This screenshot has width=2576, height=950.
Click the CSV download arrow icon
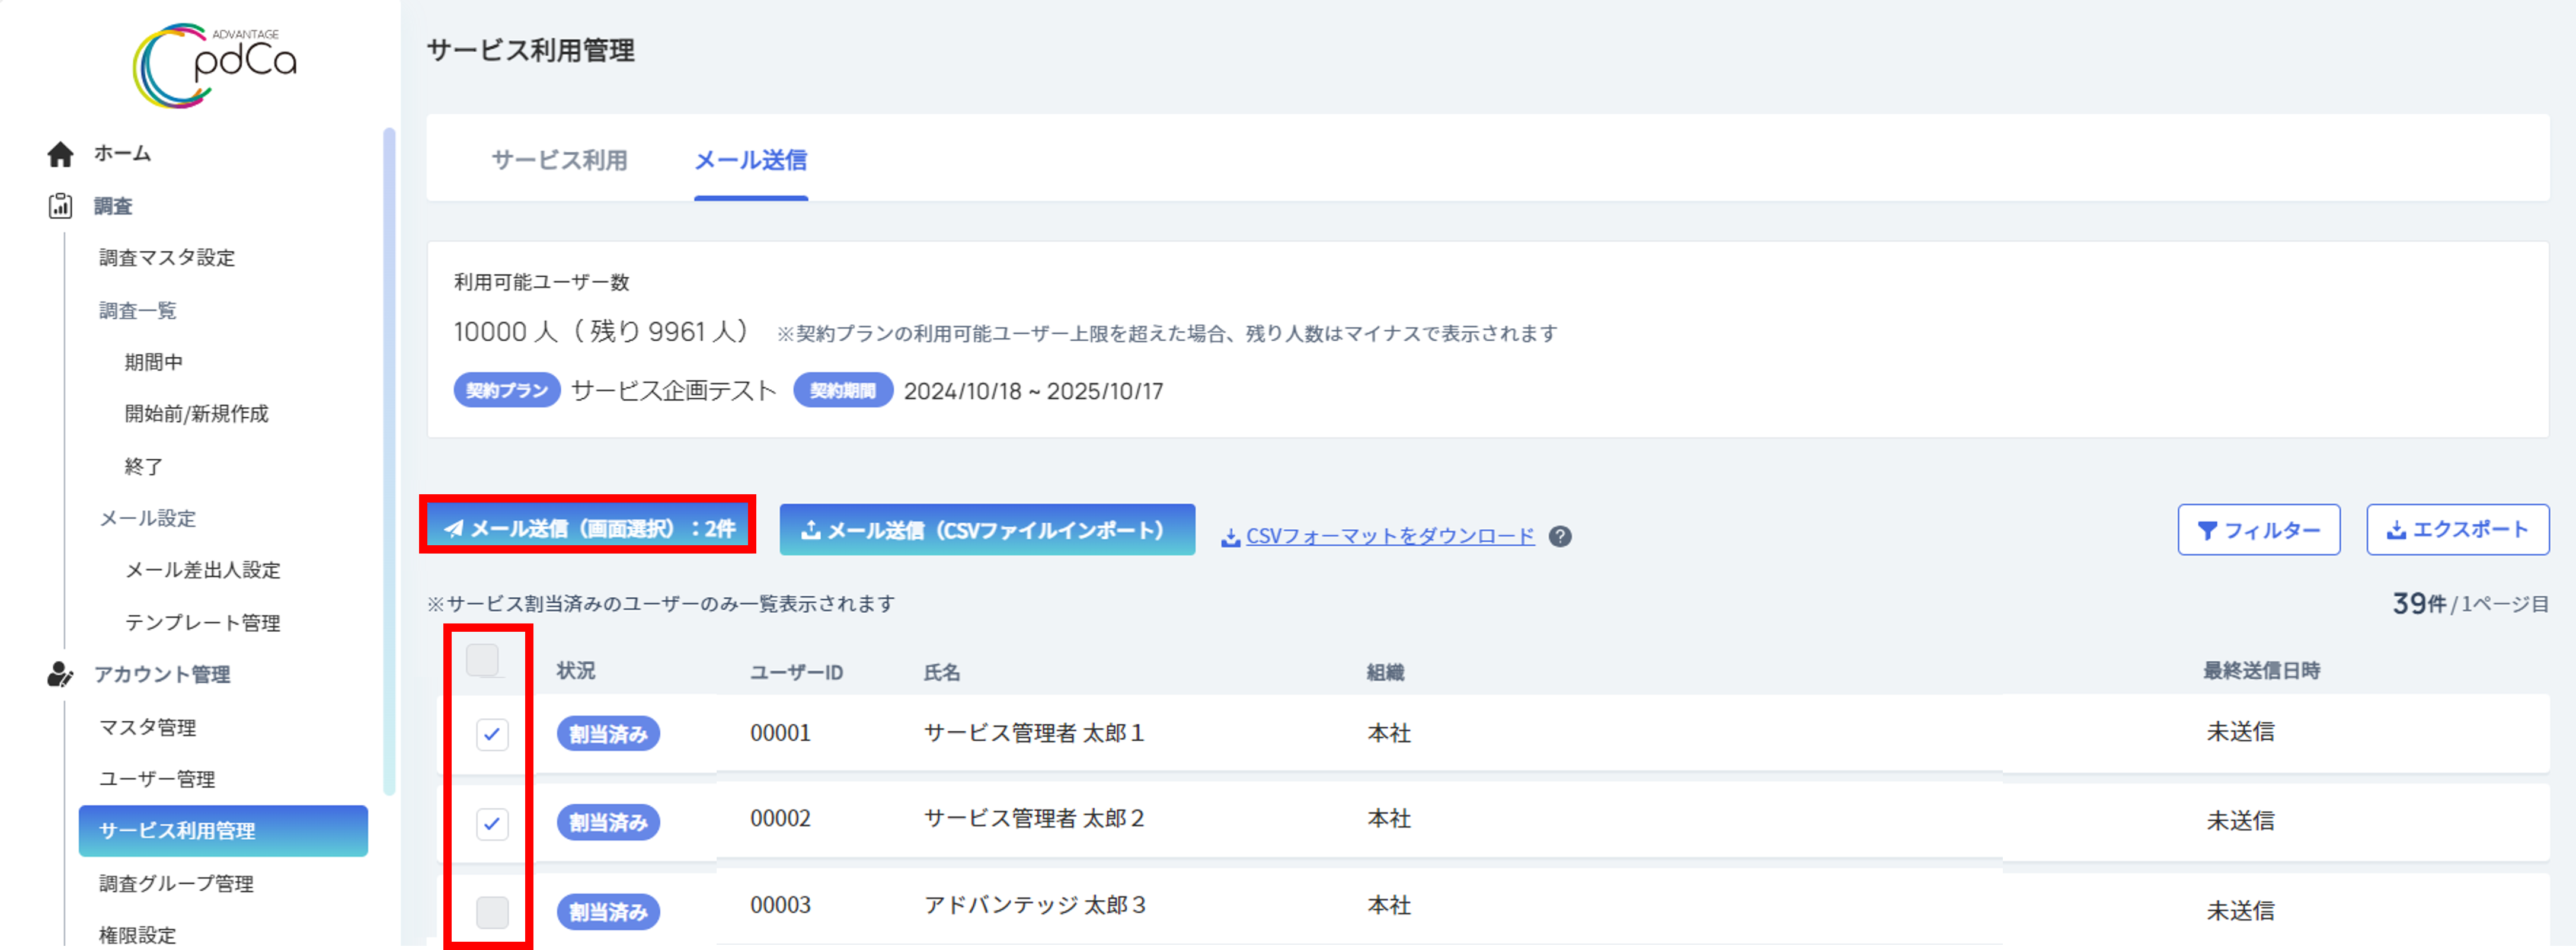pos(1231,537)
